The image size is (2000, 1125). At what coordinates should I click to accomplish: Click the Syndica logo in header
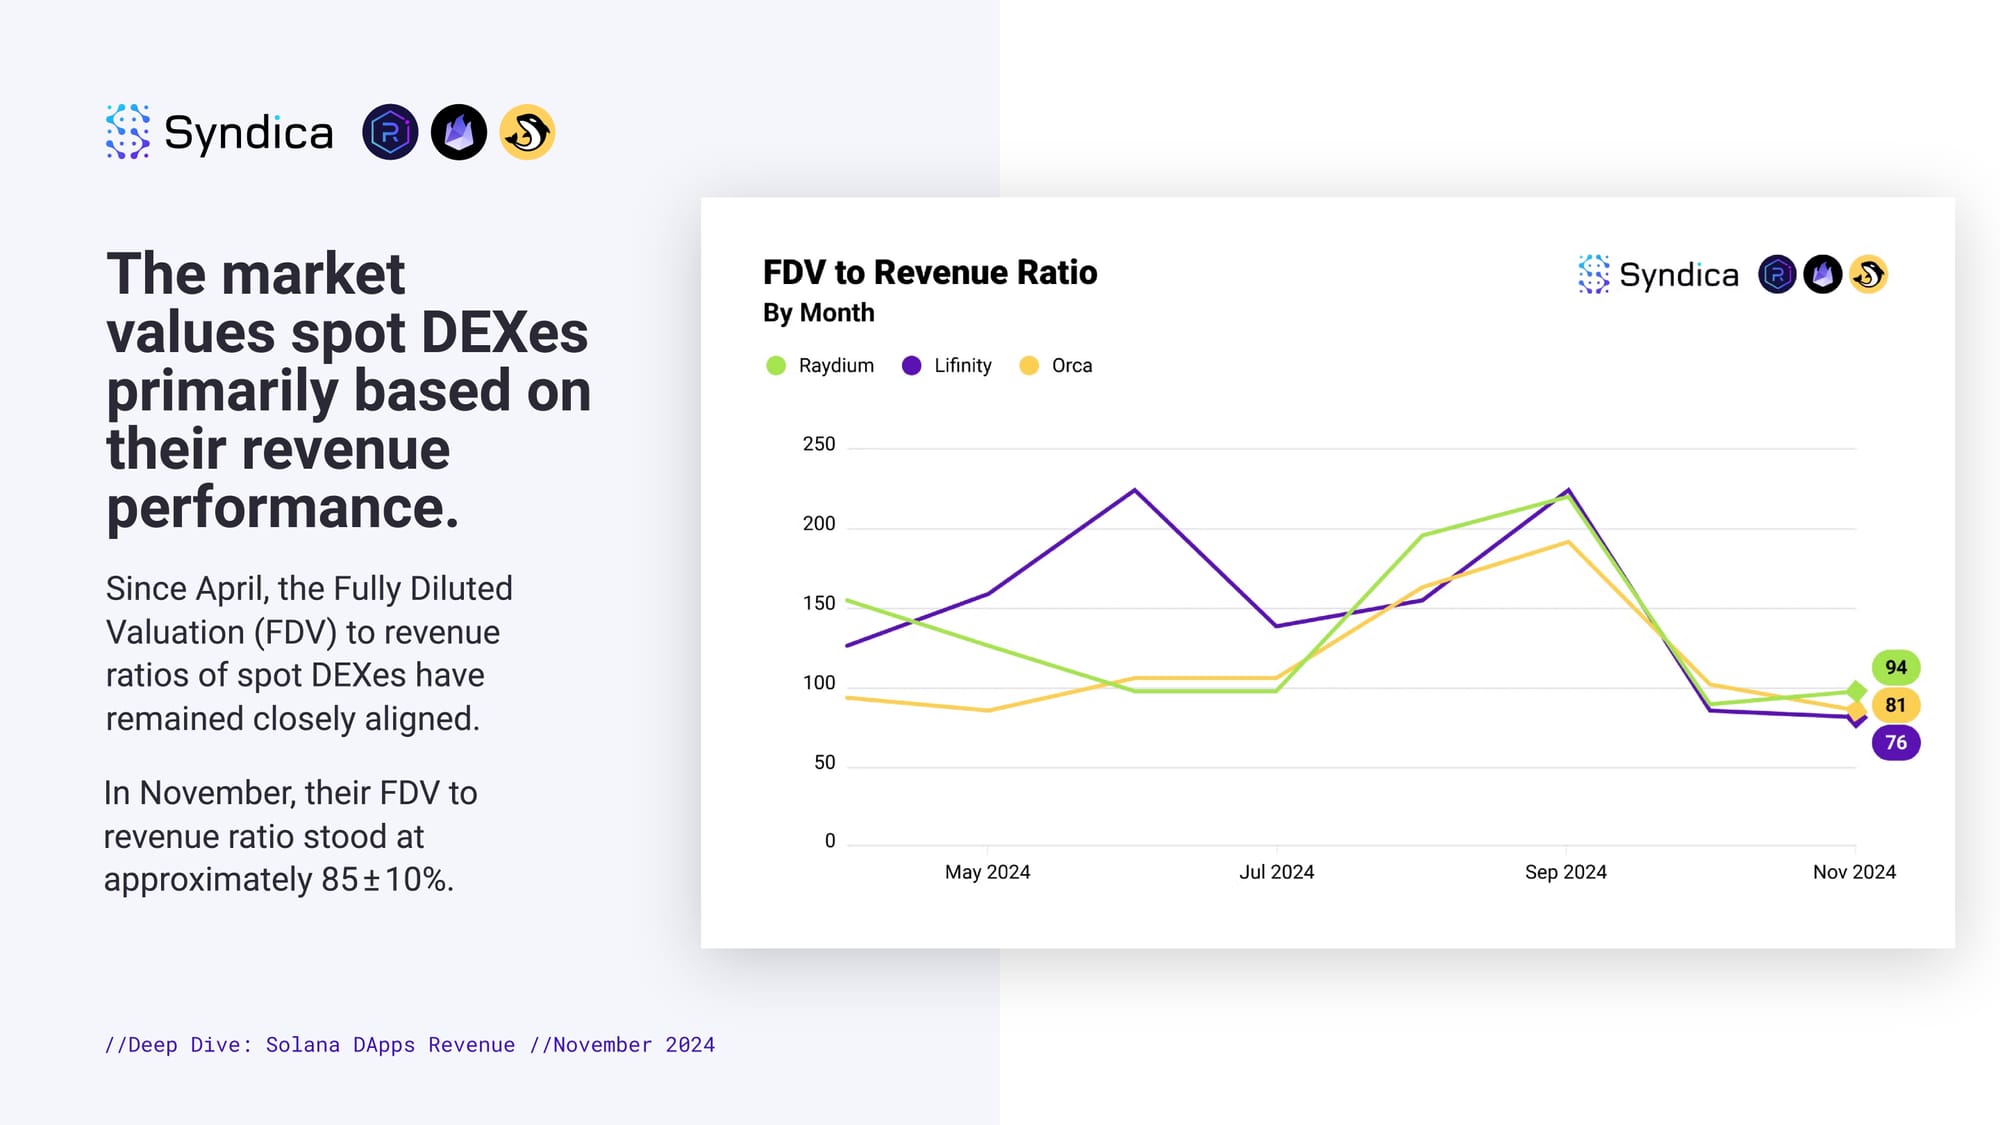click(x=219, y=132)
